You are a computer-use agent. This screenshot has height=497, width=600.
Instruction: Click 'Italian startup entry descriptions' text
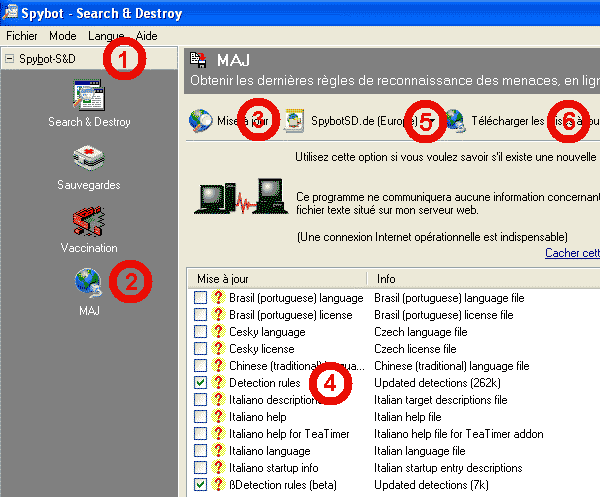coord(448,468)
